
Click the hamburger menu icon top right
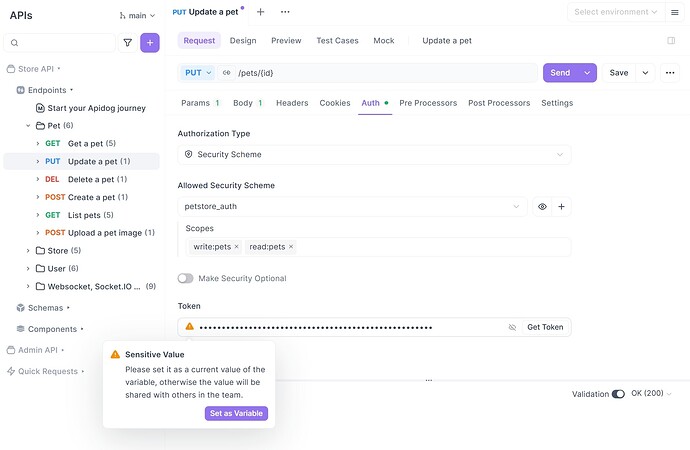point(675,12)
